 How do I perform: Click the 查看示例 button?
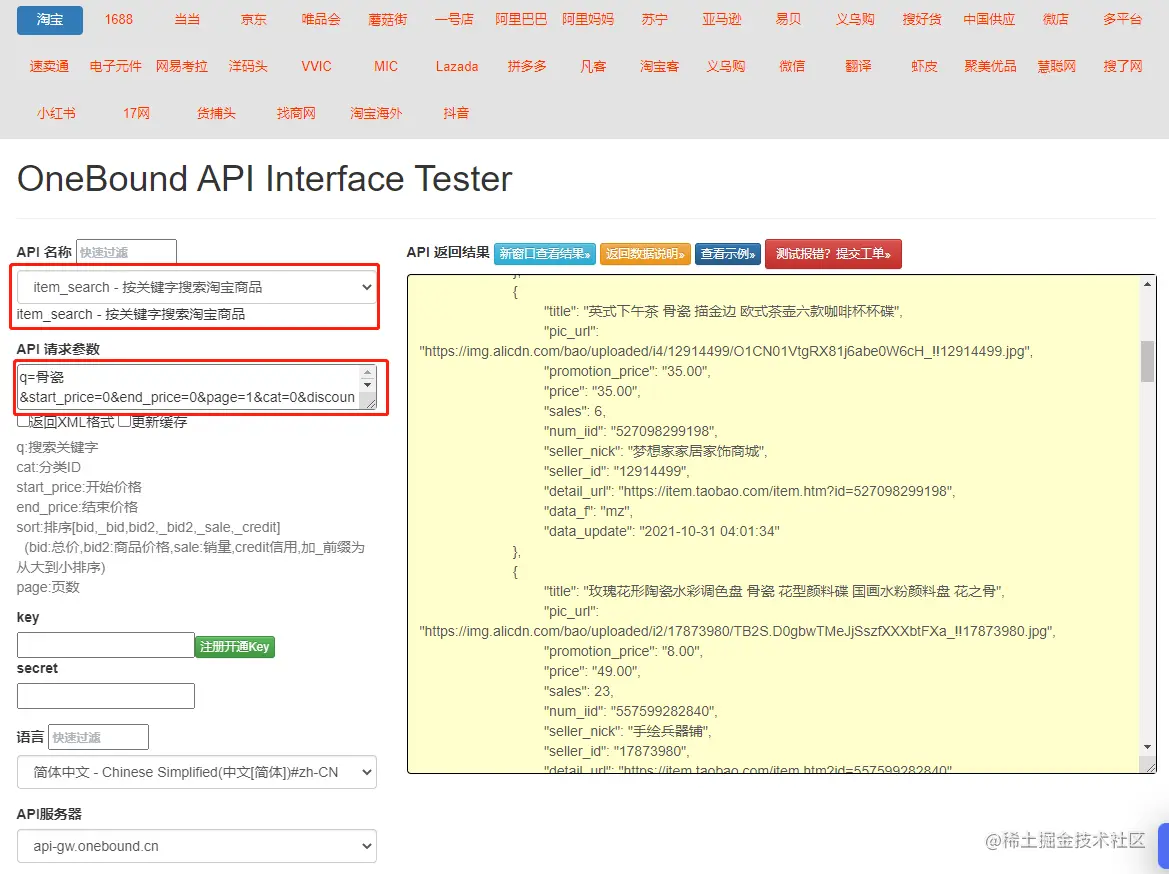tap(728, 254)
